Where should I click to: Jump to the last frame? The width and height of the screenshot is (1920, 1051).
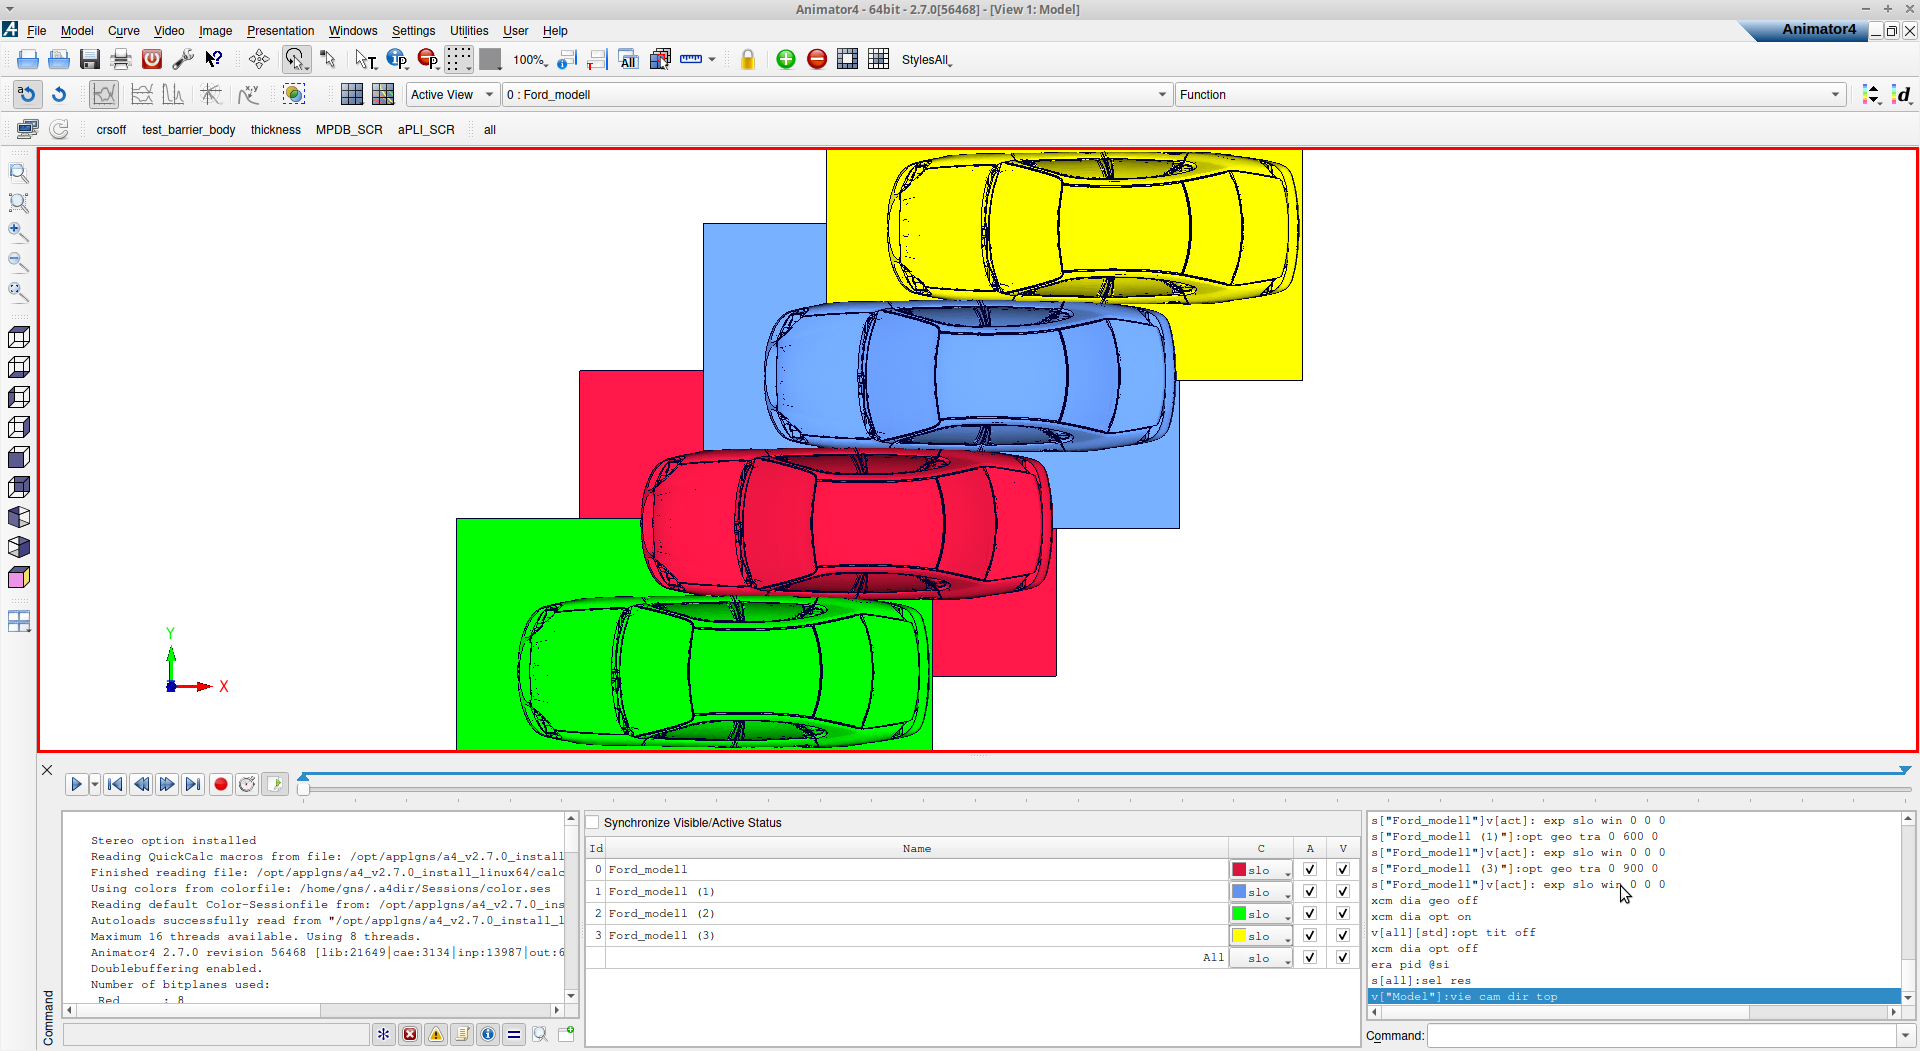click(193, 784)
